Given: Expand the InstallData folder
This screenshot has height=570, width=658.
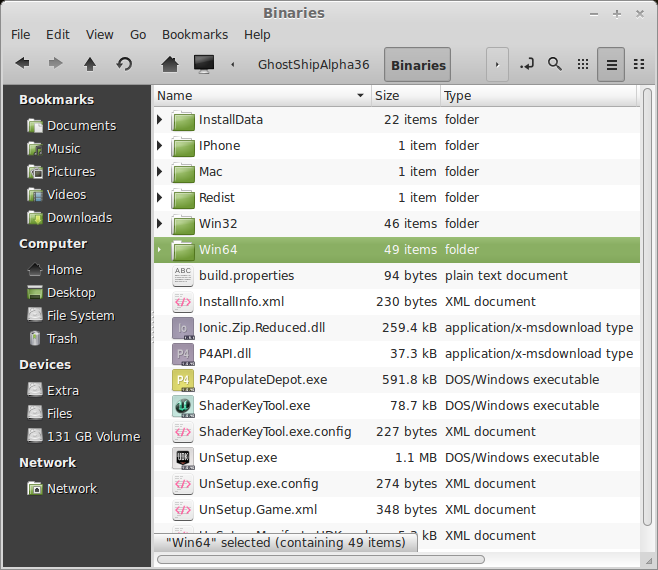Looking at the screenshot, I should [159, 120].
